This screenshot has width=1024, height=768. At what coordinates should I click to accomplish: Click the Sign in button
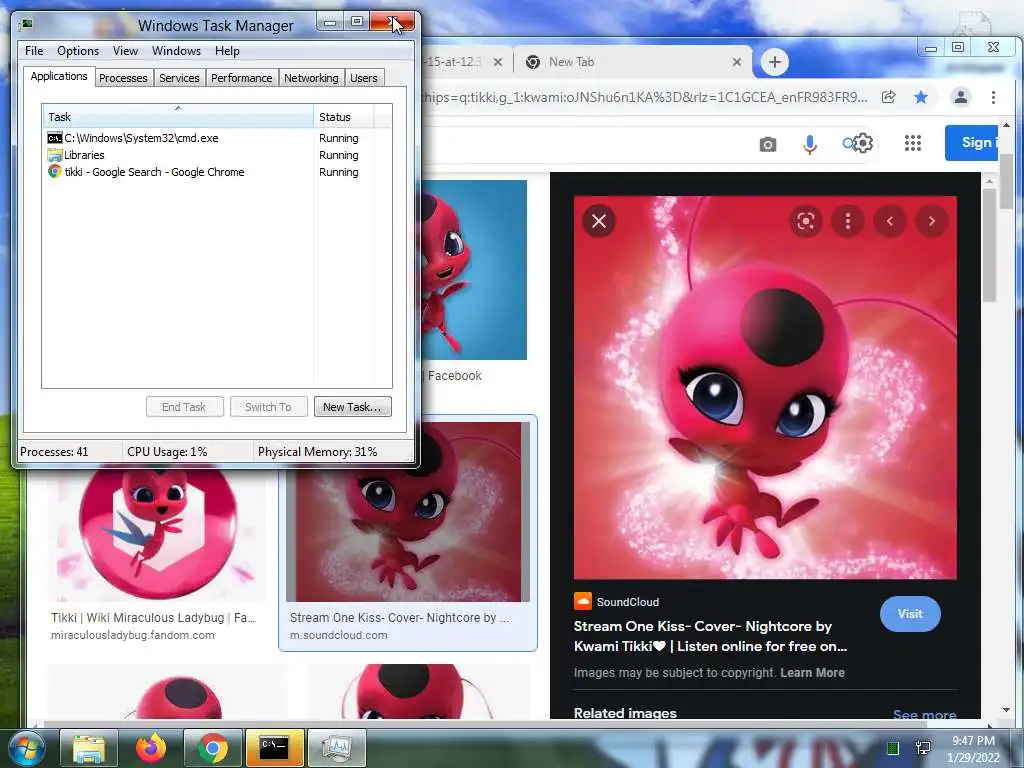click(x=971, y=142)
